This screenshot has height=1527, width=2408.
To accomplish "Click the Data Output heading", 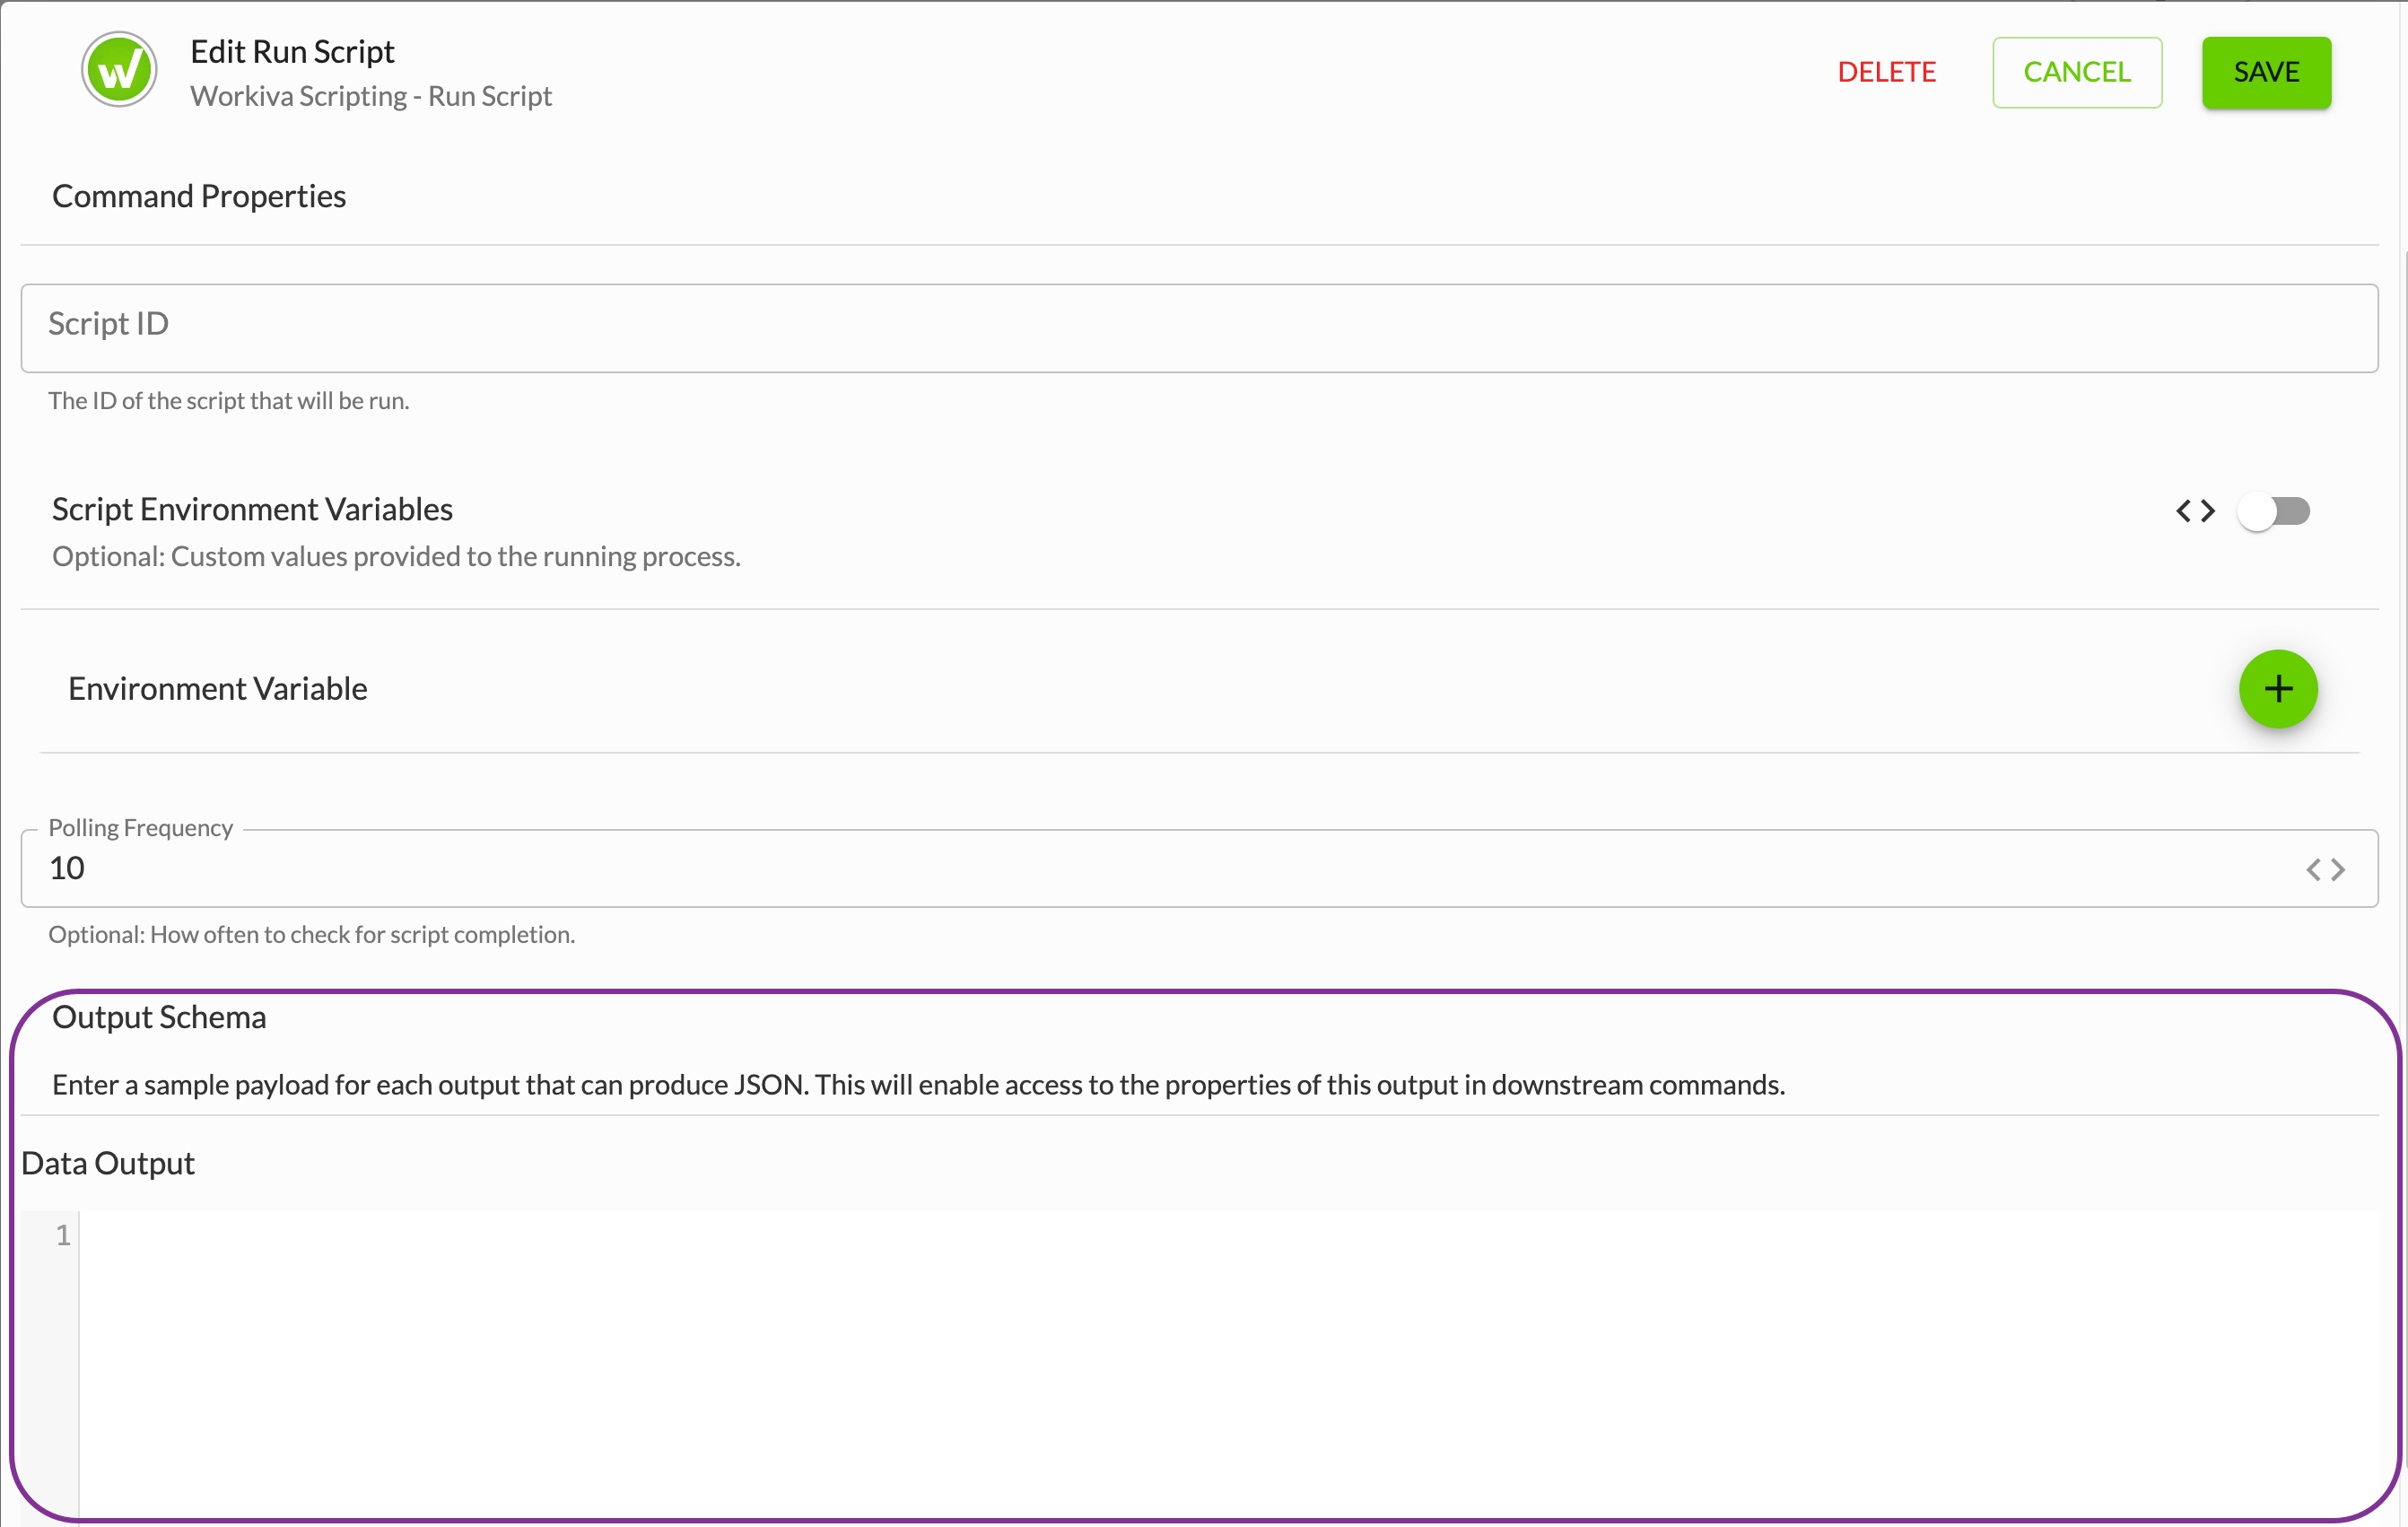I will tap(108, 1163).
